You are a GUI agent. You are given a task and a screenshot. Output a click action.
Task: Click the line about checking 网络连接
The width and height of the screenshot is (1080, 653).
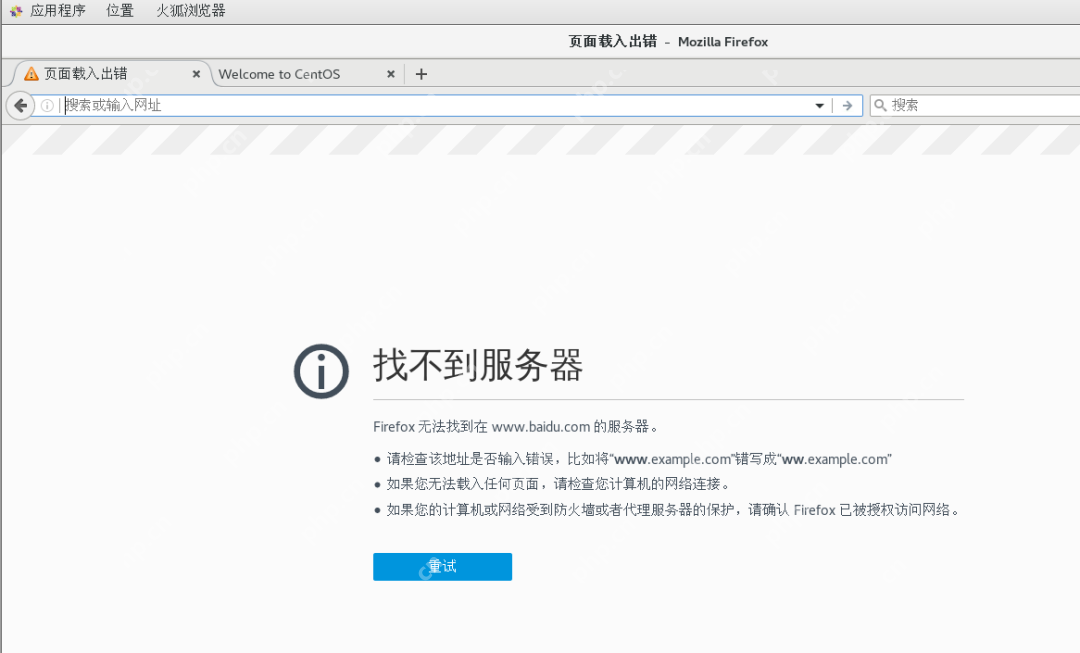(x=558, y=484)
